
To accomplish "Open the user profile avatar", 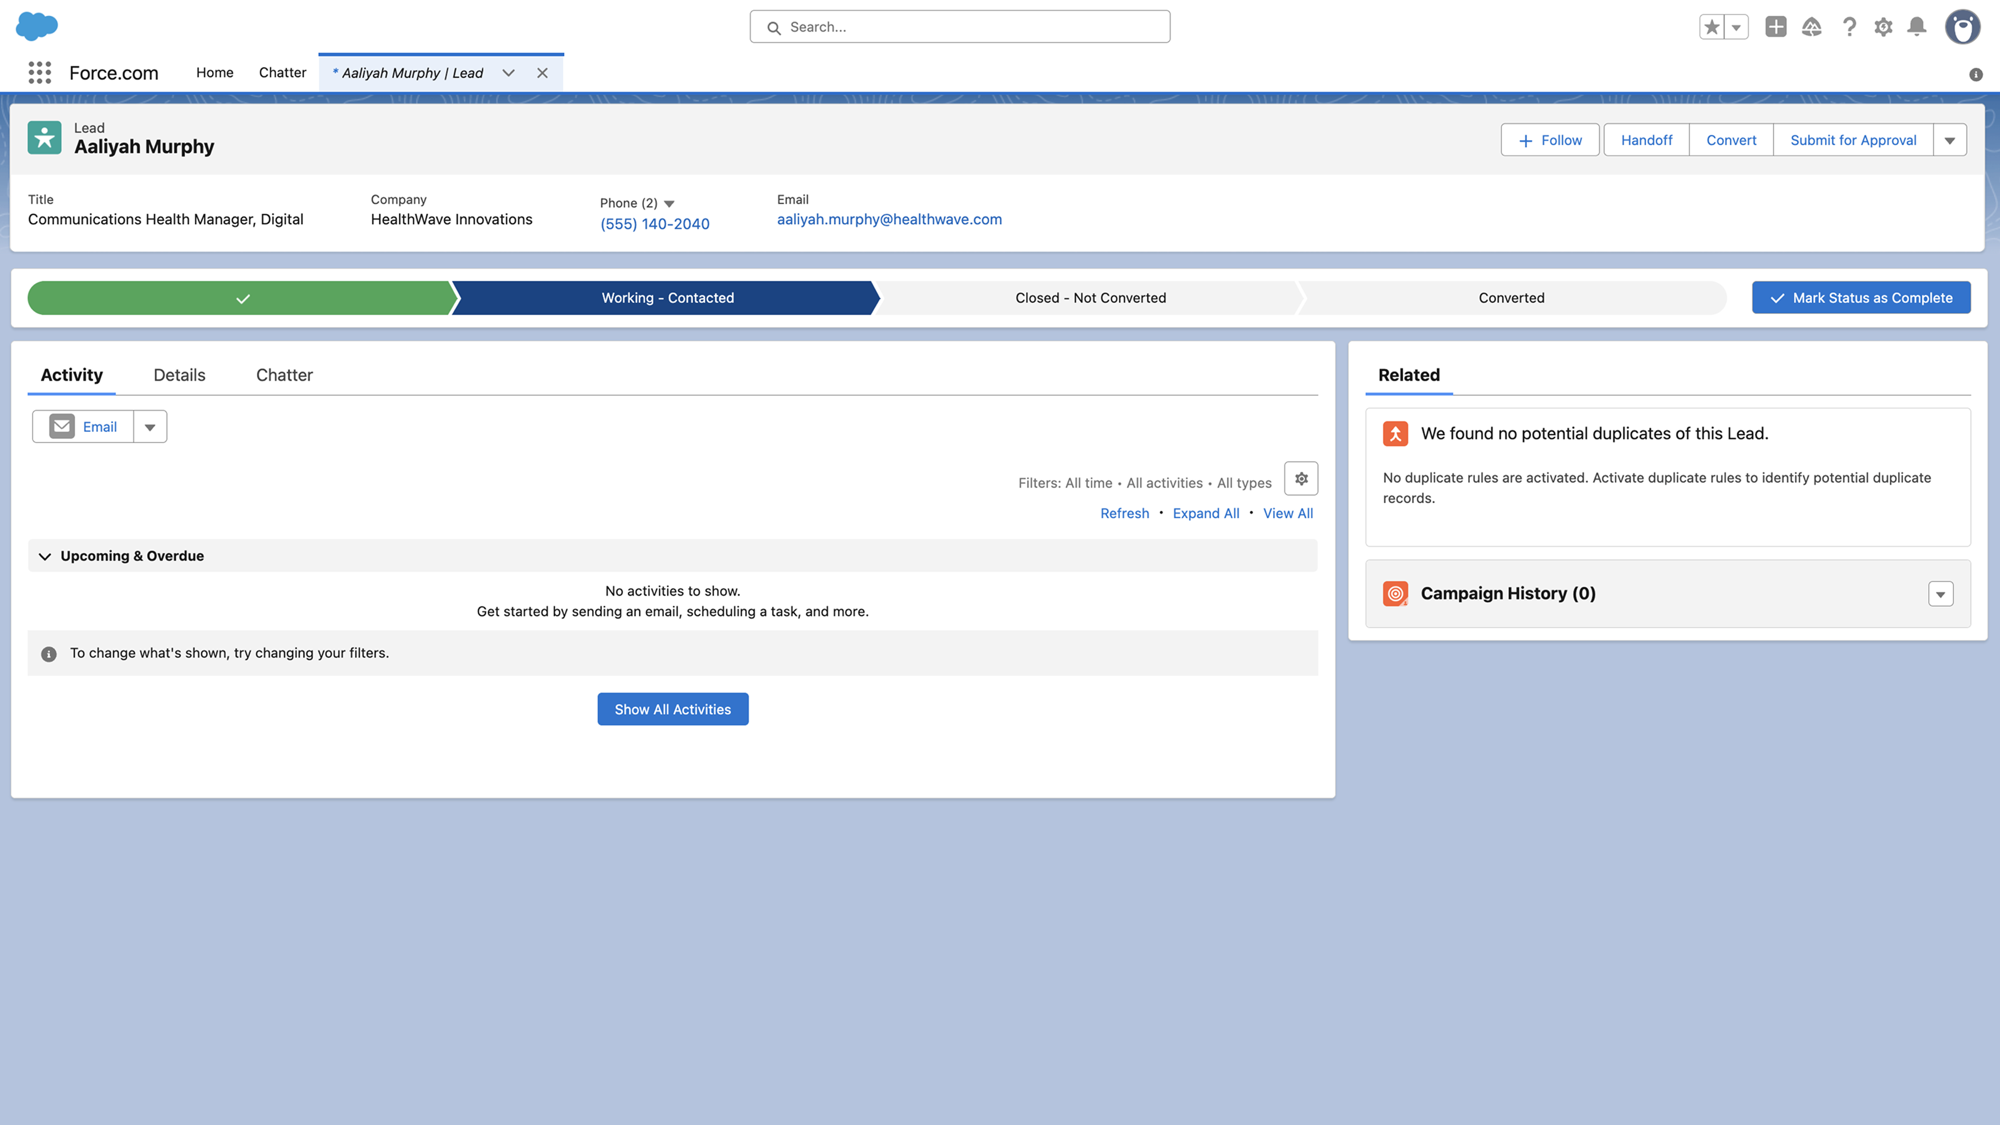I will 1962,27.
